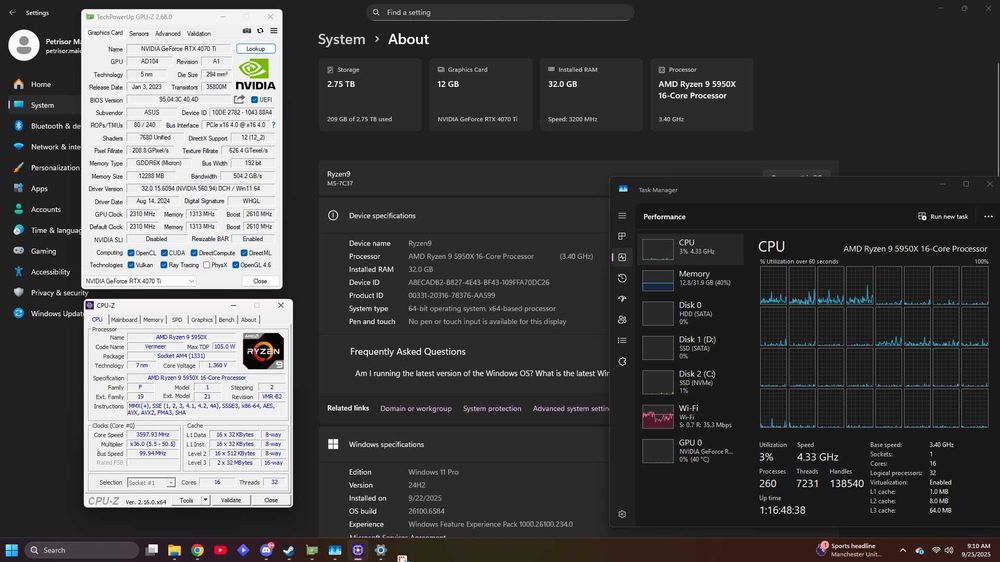Open Task Manager App history icon

tap(622, 278)
